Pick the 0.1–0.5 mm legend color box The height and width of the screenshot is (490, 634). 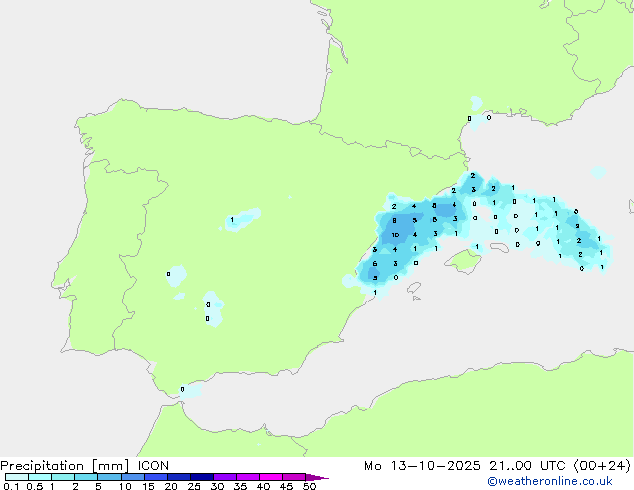pyautogui.click(x=17, y=477)
